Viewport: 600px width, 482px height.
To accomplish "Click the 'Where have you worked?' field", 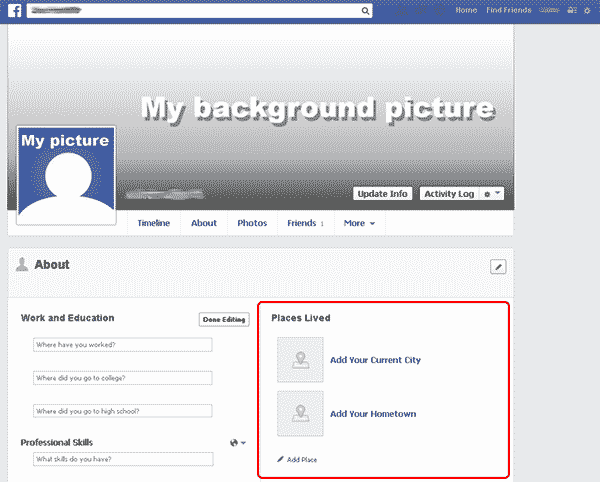I will [122, 345].
